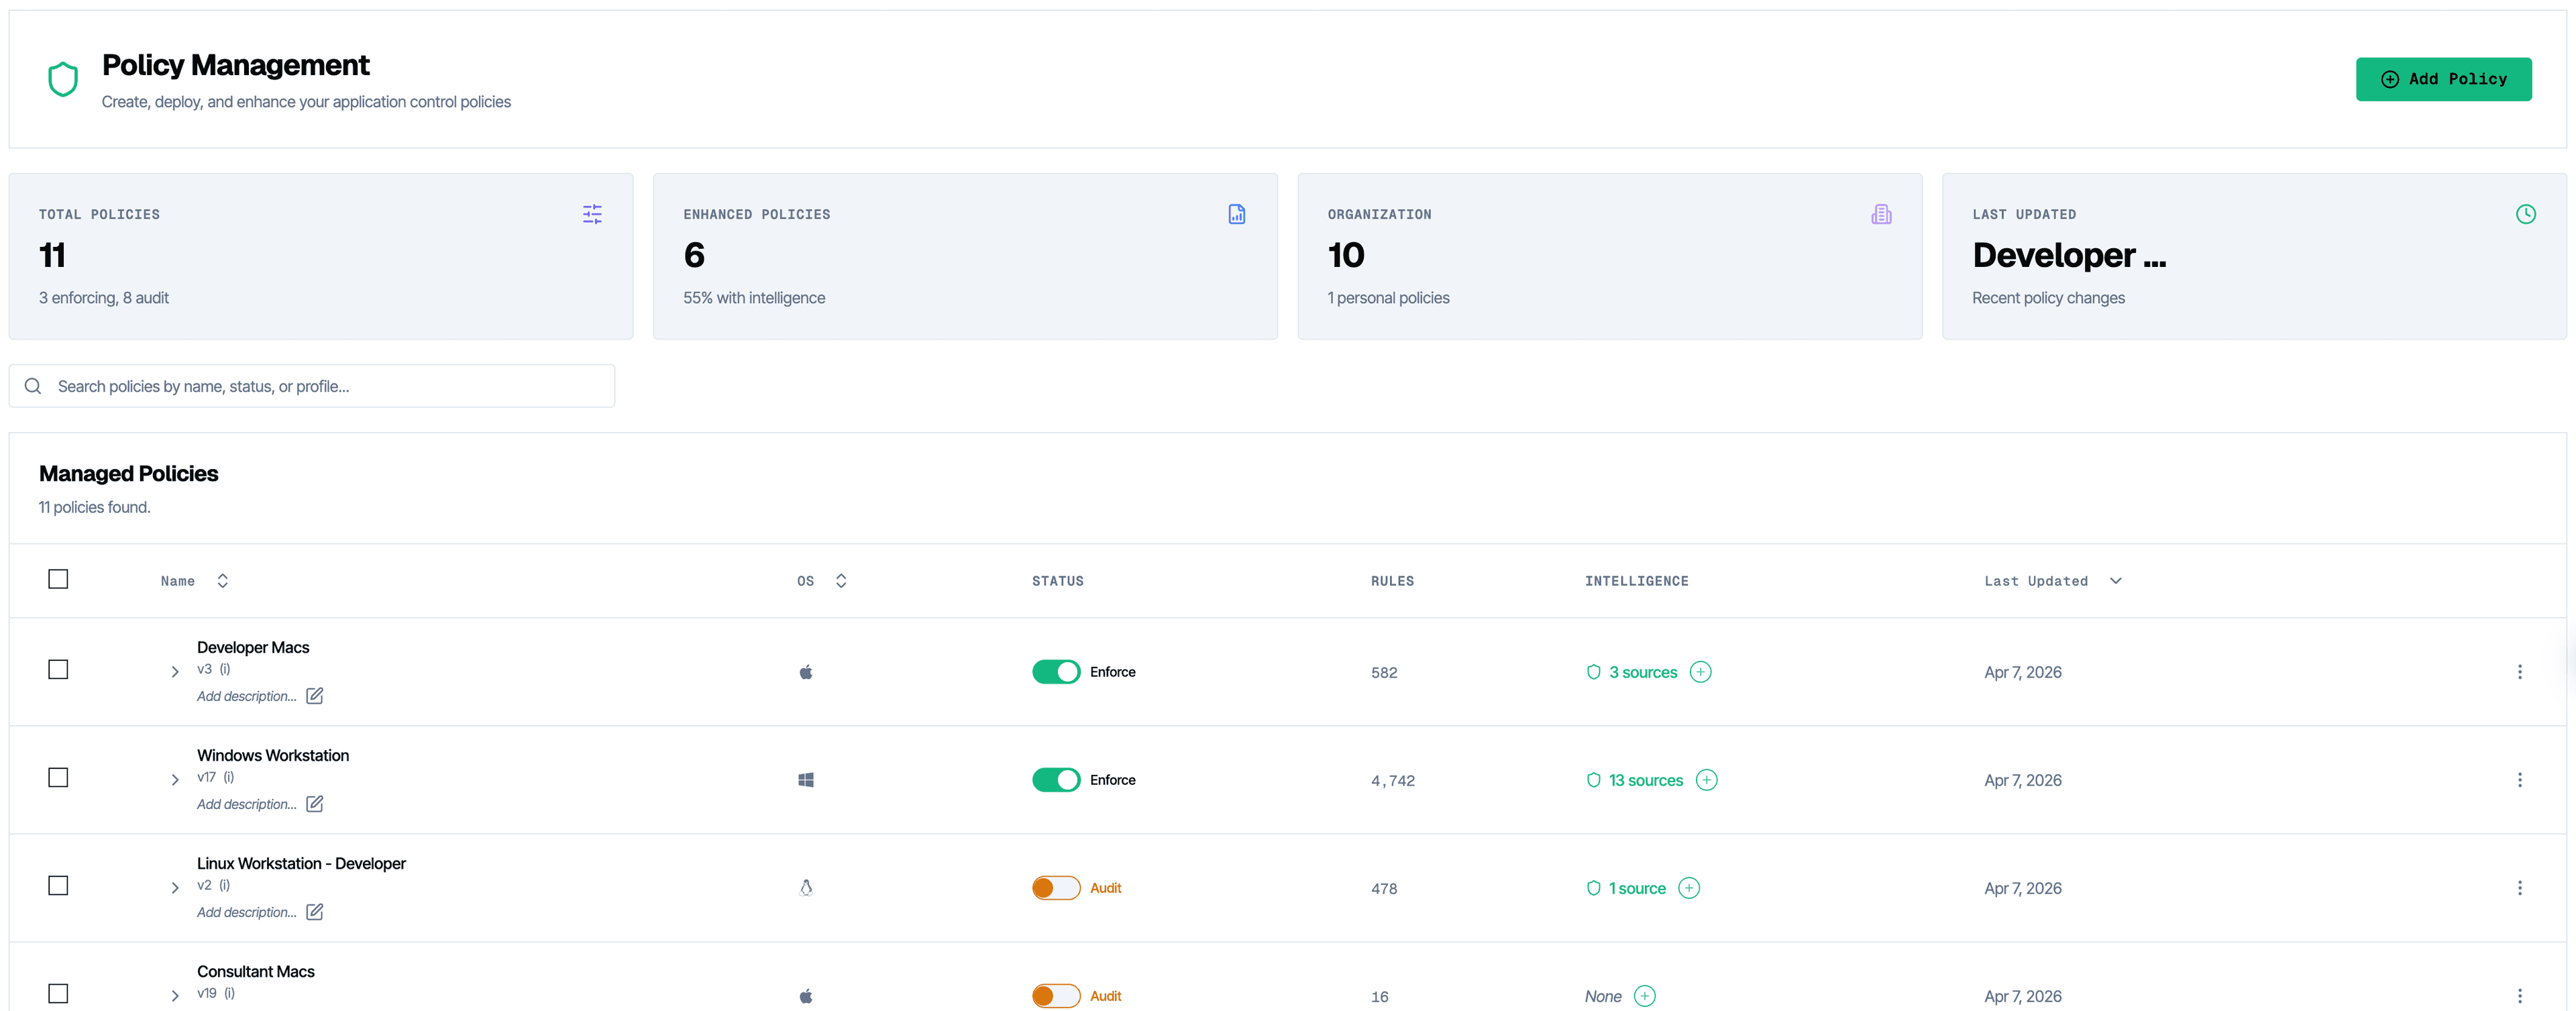Check the select-all checkbox in table header
The height and width of the screenshot is (1011, 2576).
coord(59,579)
